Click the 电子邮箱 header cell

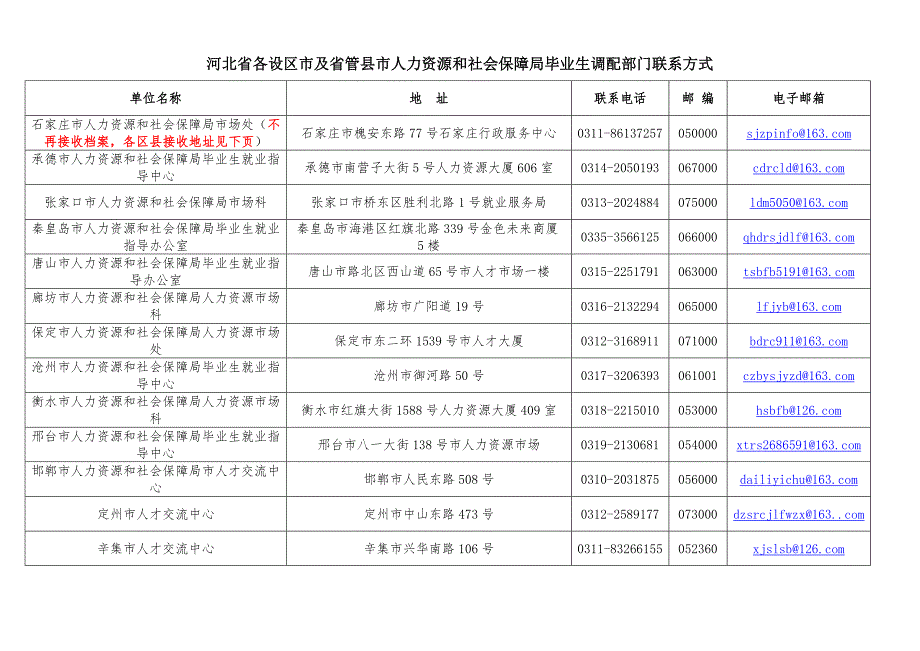pyautogui.click(x=798, y=99)
